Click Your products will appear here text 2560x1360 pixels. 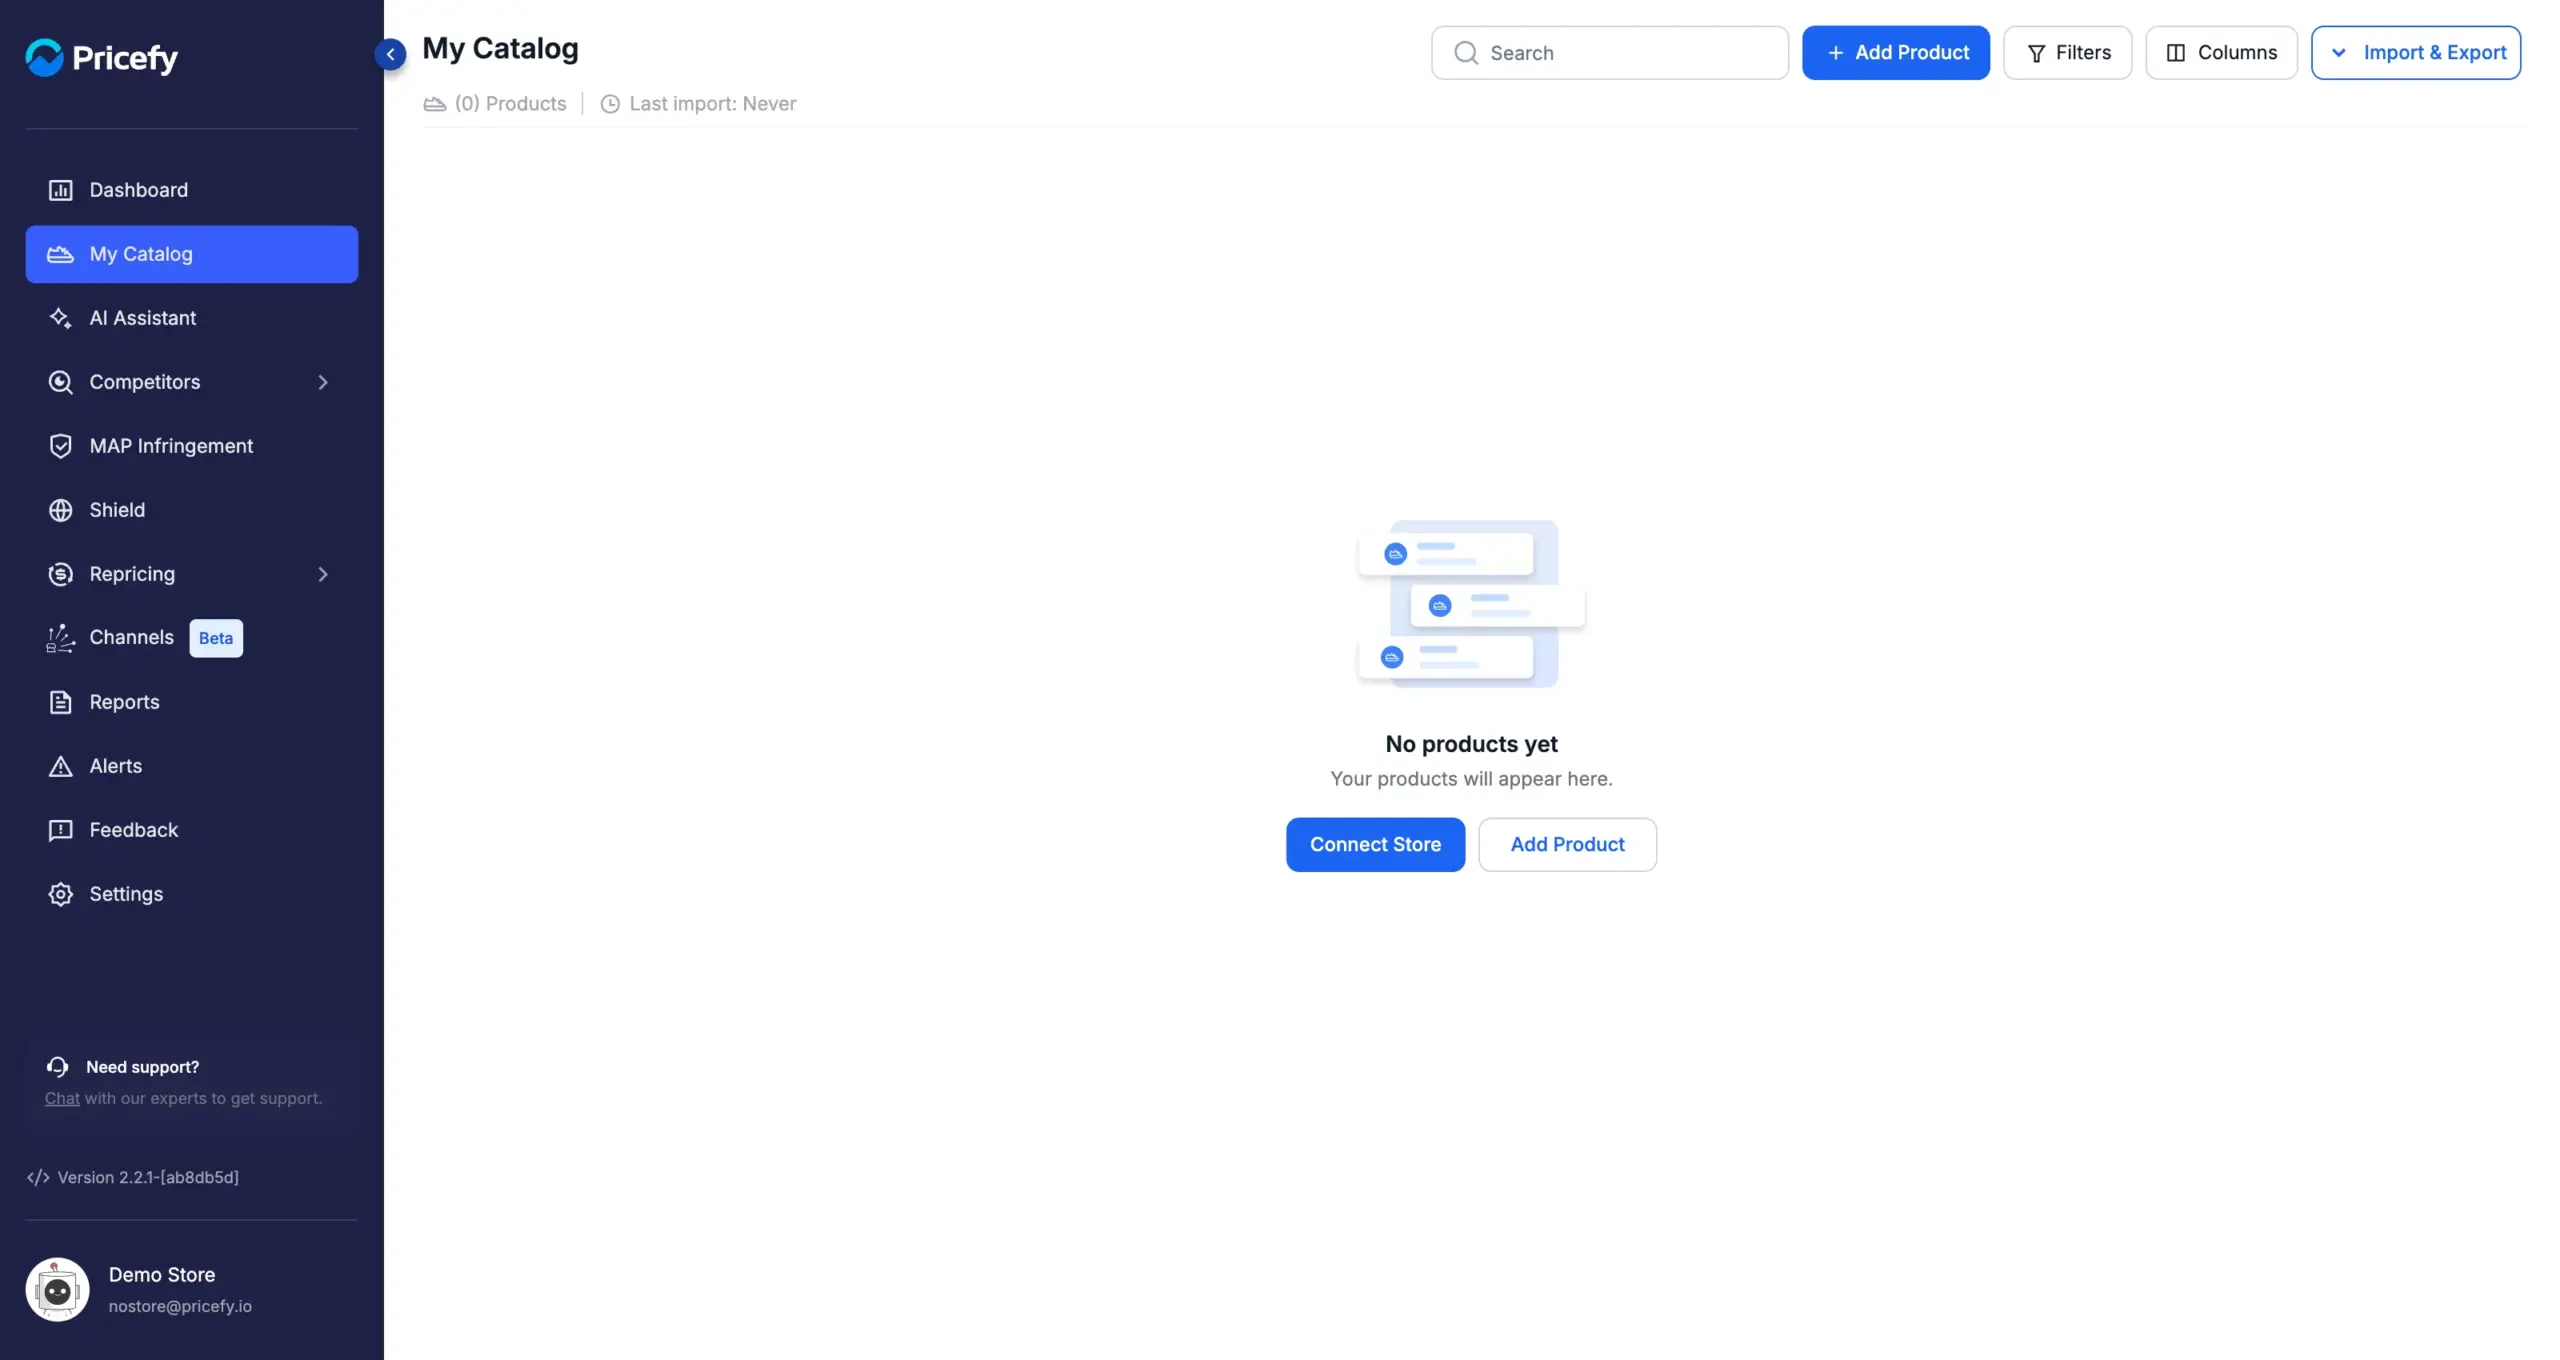click(x=1471, y=778)
